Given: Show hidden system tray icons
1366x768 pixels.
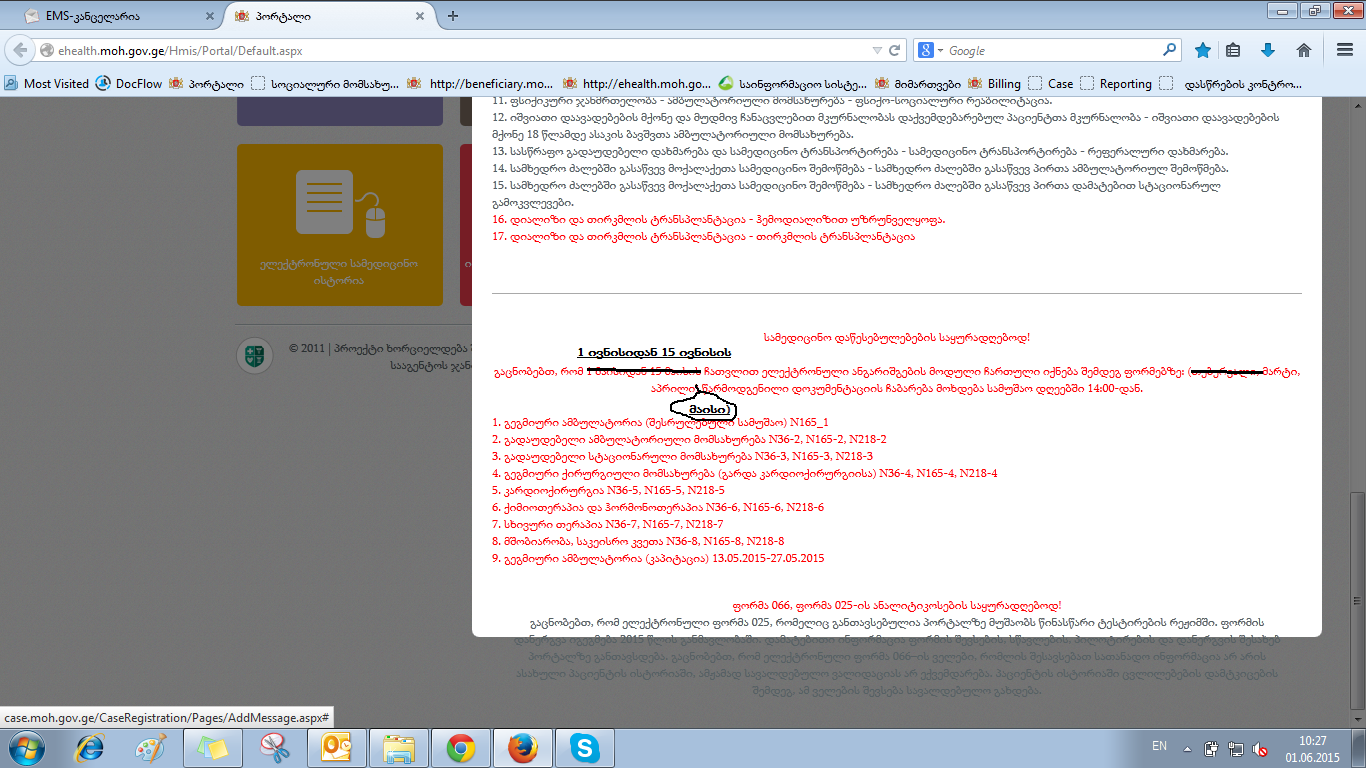Looking at the screenshot, I should pyautogui.click(x=1187, y=747).
